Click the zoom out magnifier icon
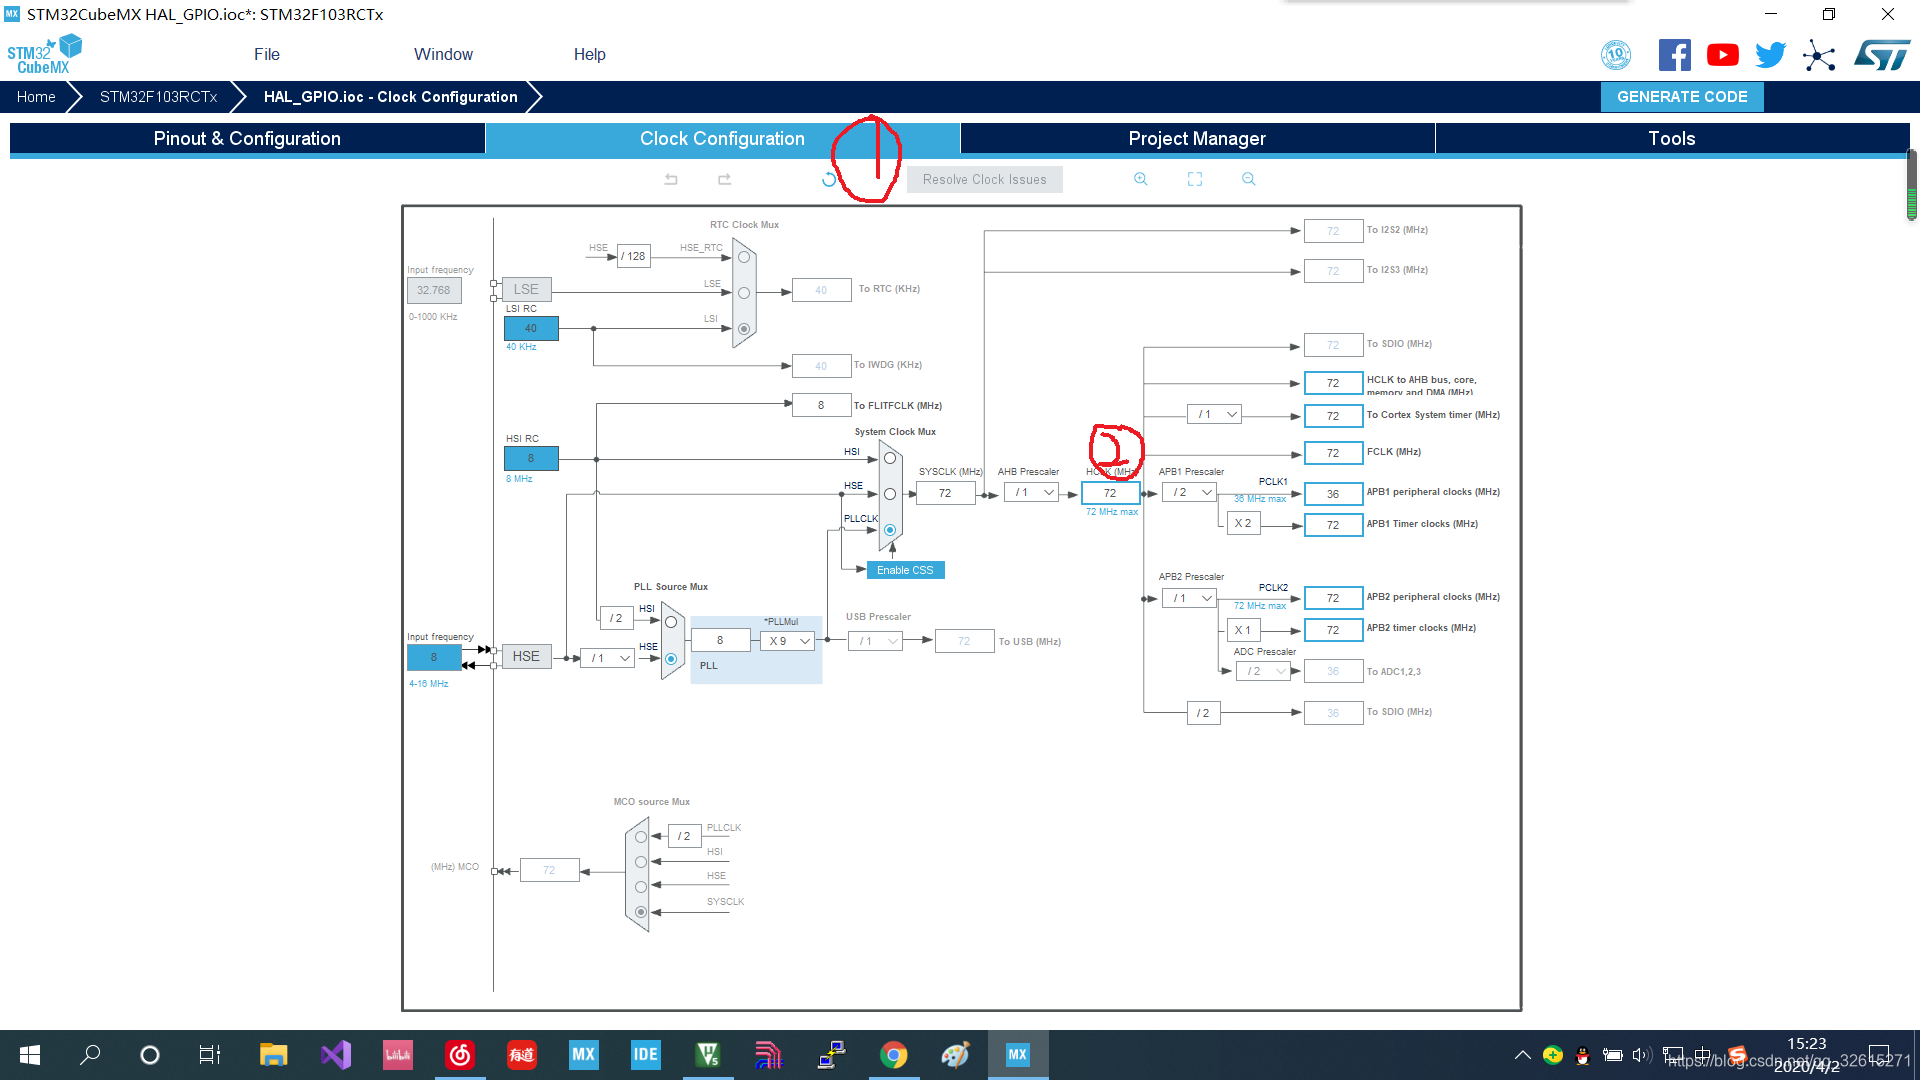 click(x=1249, y=177)
